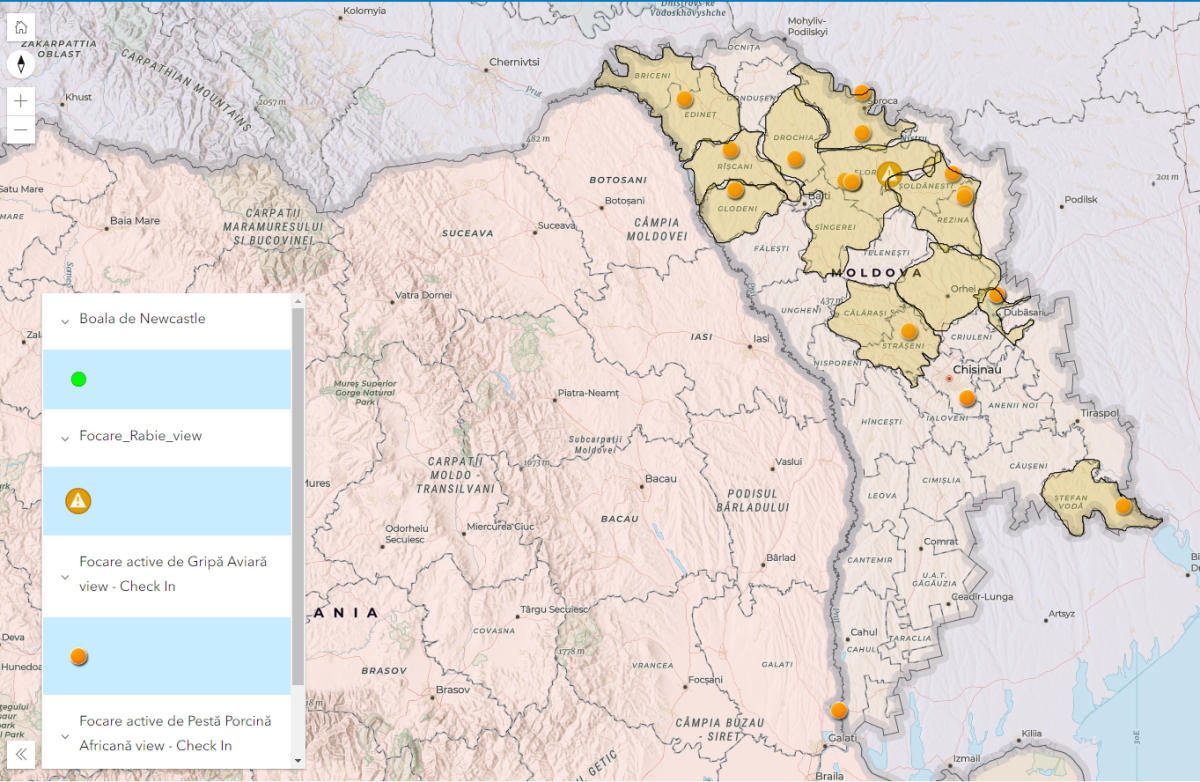Click the Focare active de Gripă Aviară title

[x=173, y=574]
